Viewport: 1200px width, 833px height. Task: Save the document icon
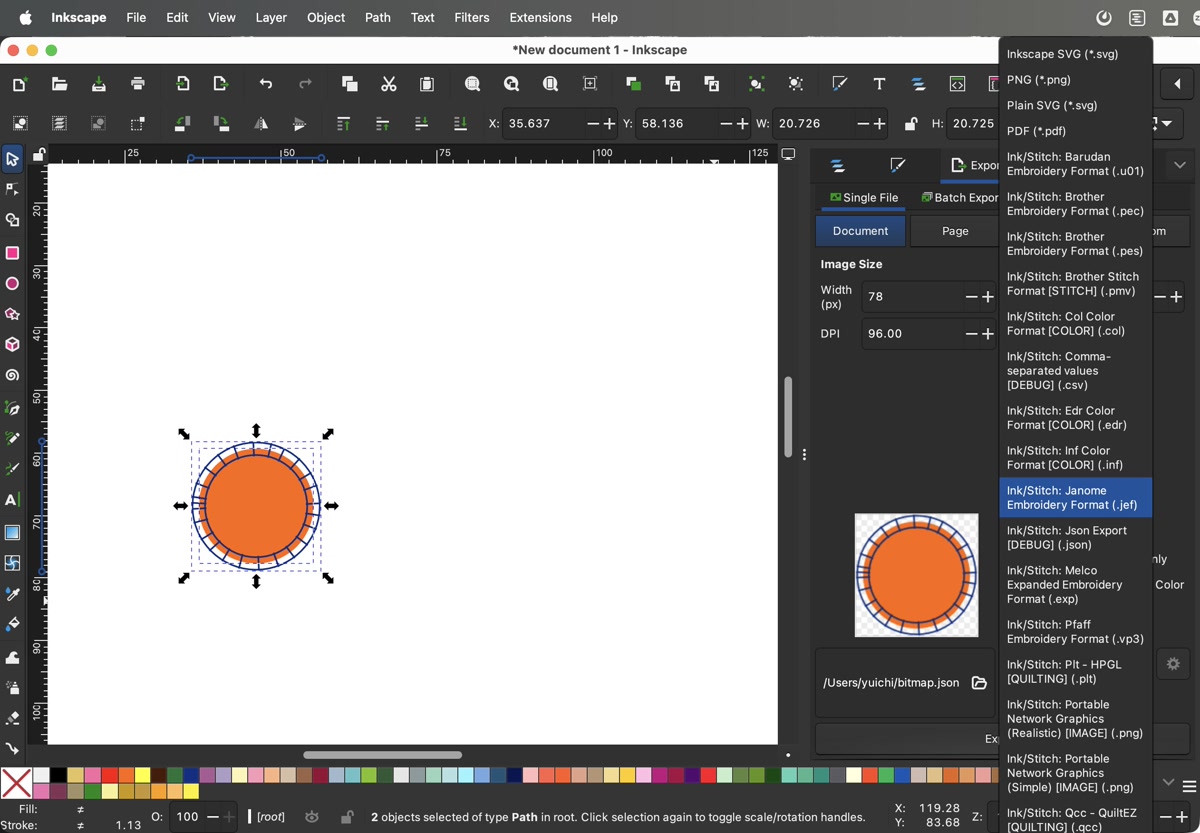pyautogui.click(x=98, y=84)
